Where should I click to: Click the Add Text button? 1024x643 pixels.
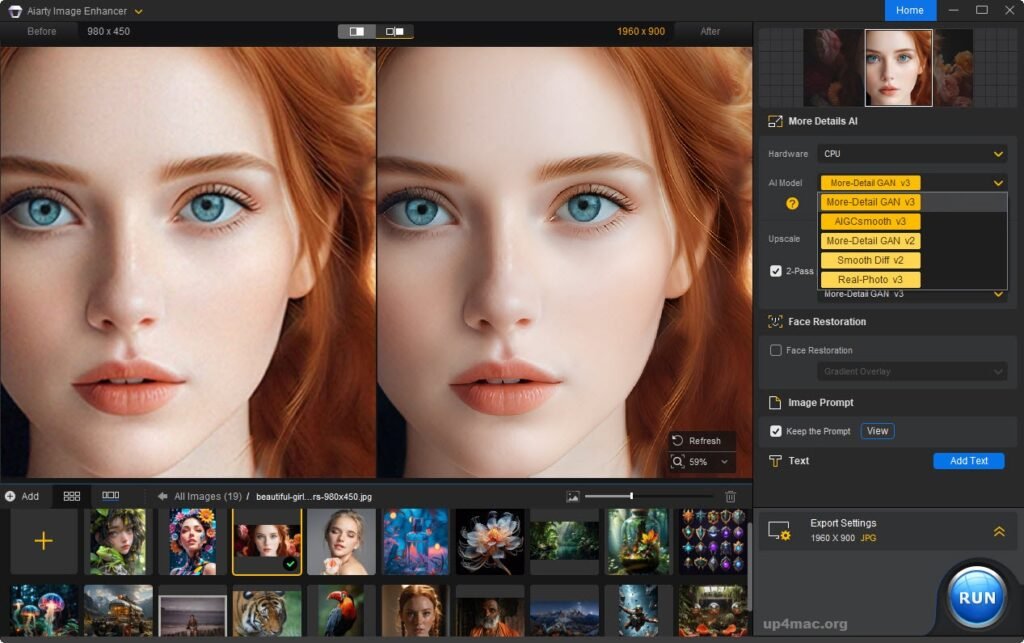[x=968, y=461]
